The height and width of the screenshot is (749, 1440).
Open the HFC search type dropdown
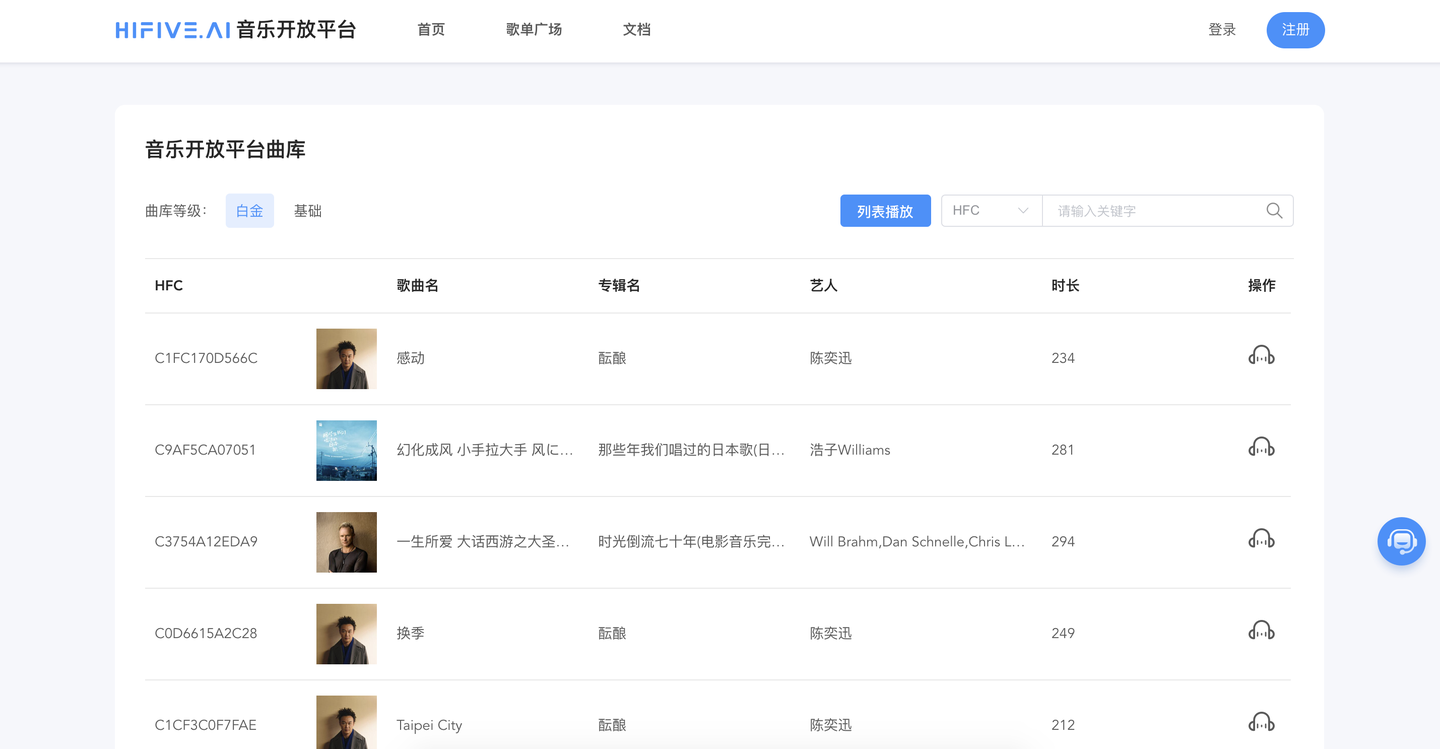click(x=991, y=210)
